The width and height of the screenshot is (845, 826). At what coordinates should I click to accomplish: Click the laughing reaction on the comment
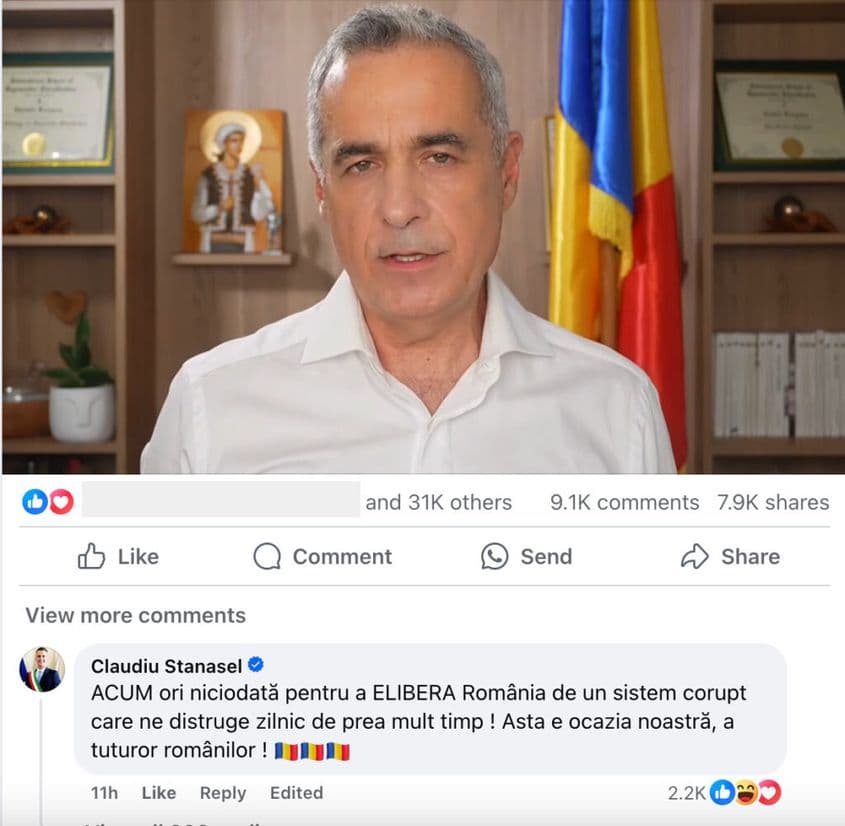[746, 792]
